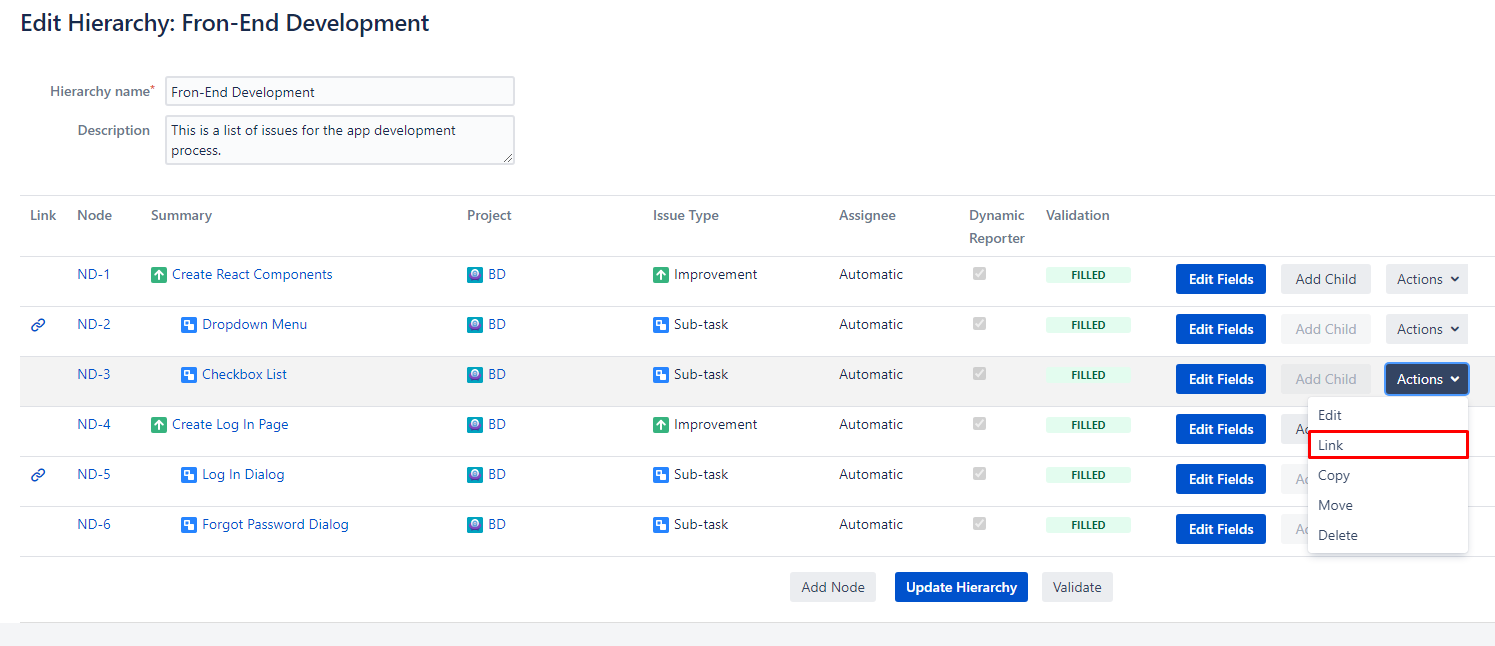Image resolution: width=1495 pixels, height=646 pixels.
Task: Click the Improvement icon next to Create React Components
Action: pos(159,275)
